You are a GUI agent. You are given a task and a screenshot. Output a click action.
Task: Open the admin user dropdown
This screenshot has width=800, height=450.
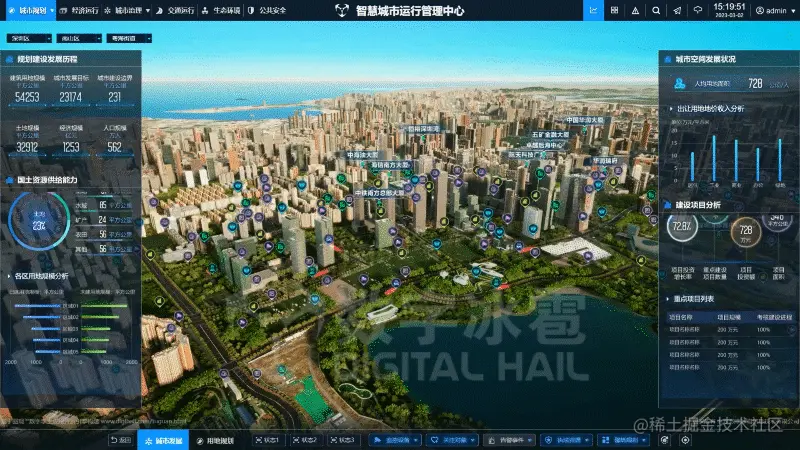(776, 10)
